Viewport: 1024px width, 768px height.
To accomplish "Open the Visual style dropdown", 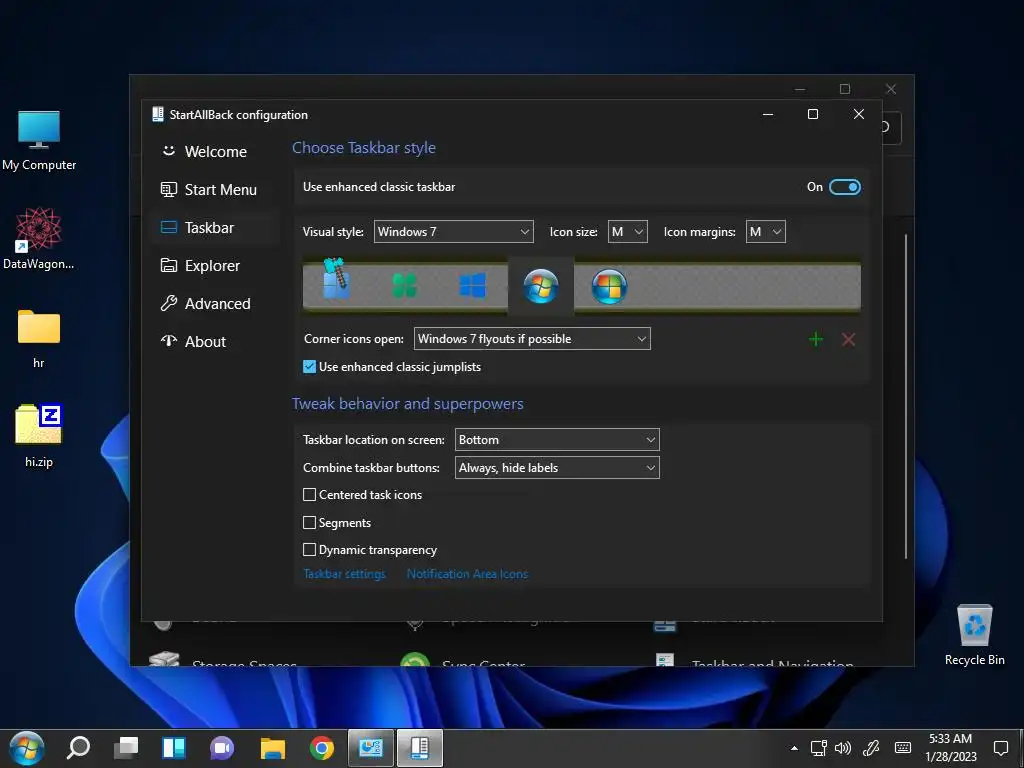I will (x=453, y=232).
